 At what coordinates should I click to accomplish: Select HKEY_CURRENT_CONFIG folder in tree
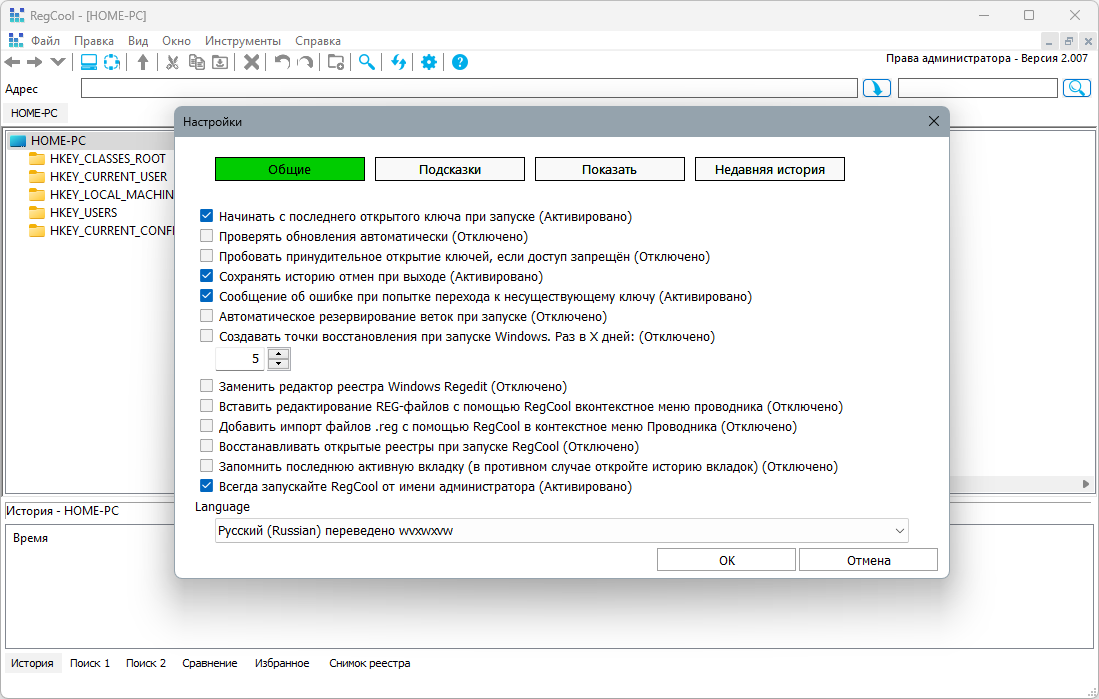click(111, 231)
